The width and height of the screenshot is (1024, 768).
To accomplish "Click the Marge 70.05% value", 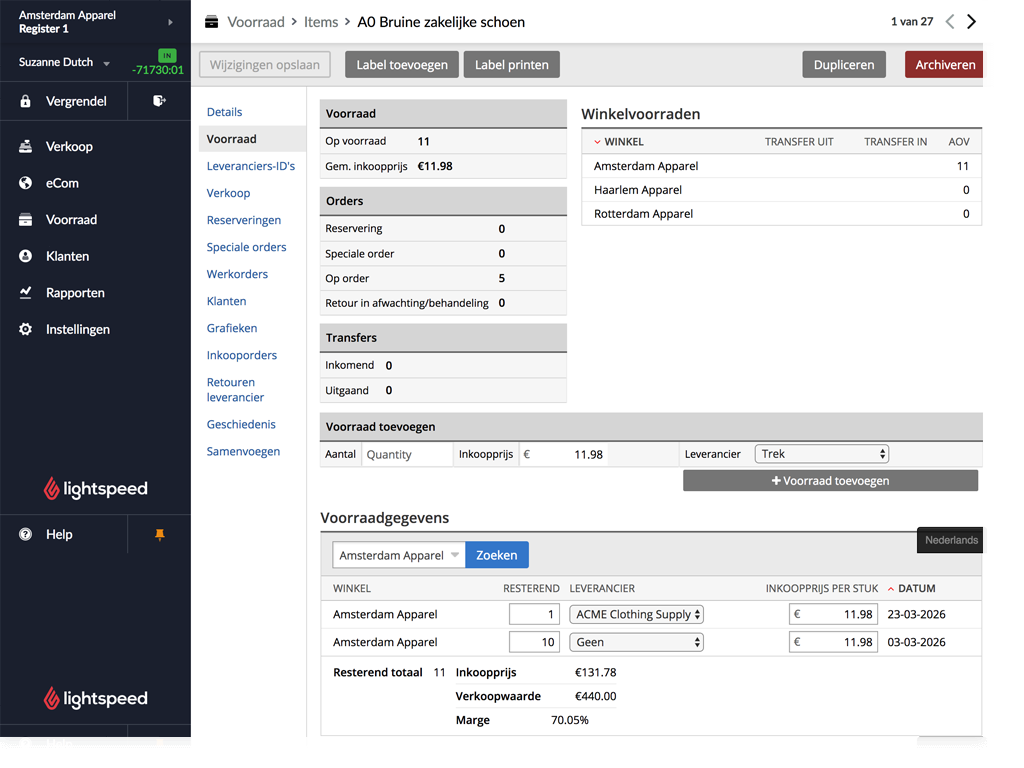I will [569, 720].
